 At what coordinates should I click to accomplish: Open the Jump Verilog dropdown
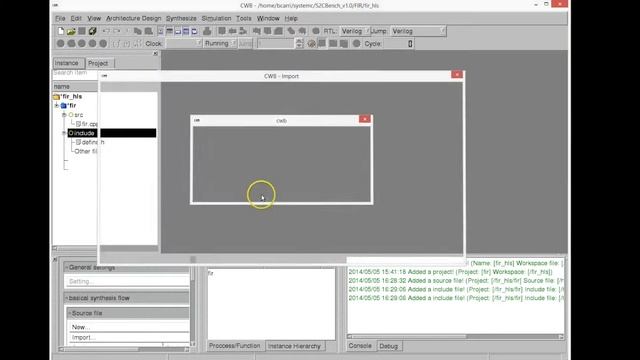point(418,31)
